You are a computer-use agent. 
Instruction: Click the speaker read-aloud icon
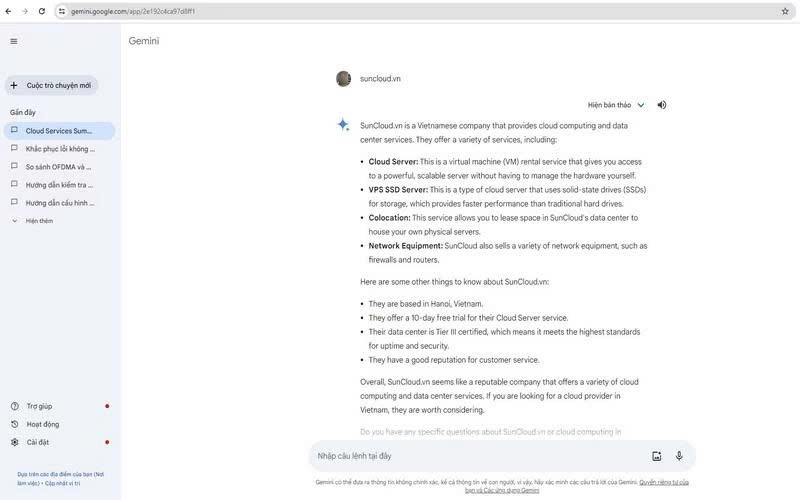tap(662, 105)
